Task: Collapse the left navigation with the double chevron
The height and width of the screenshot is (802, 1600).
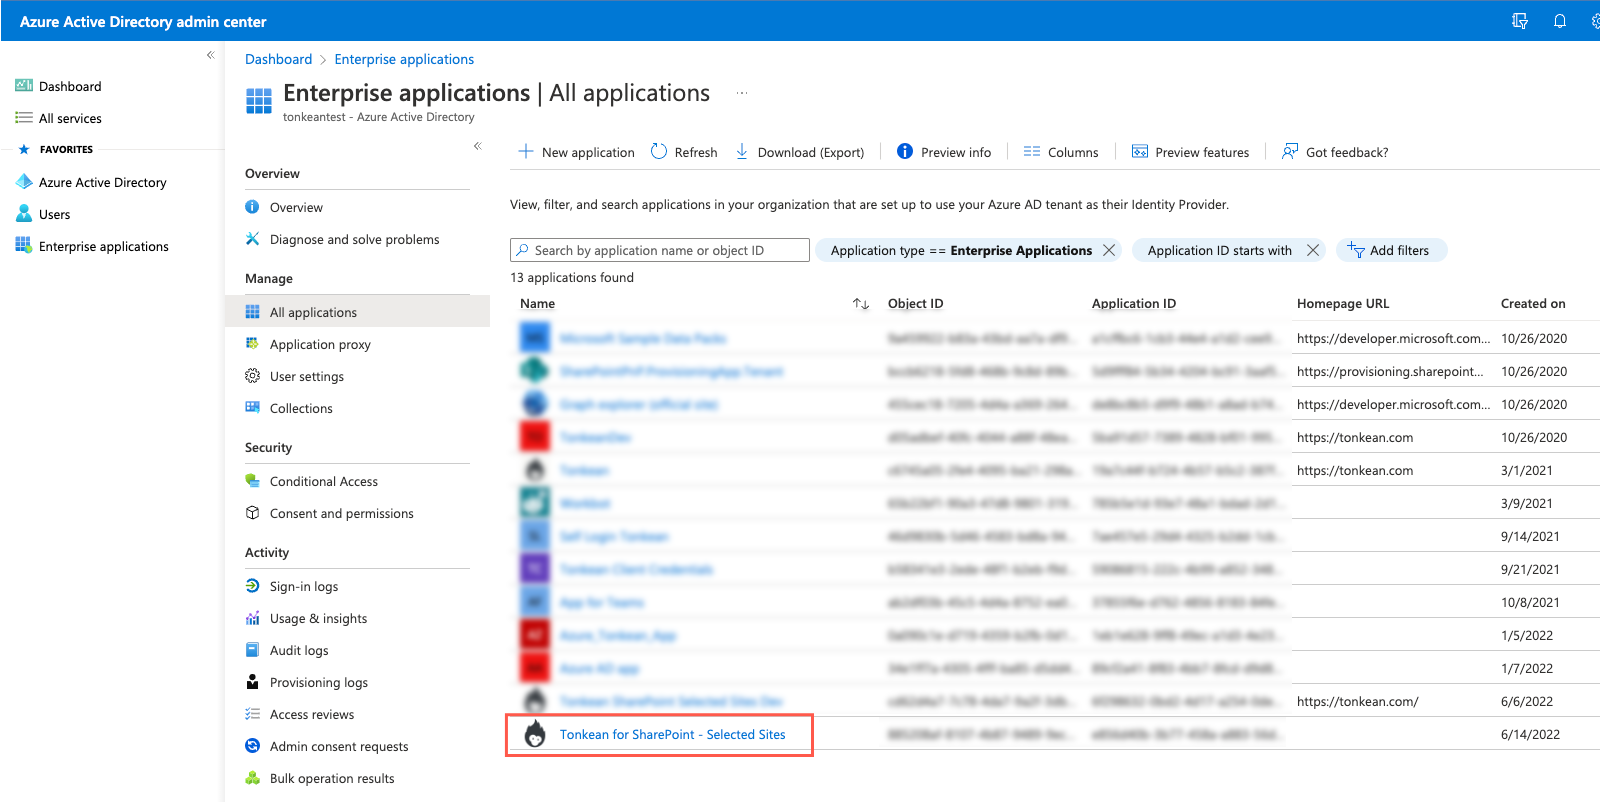Action: coord(210,55)
